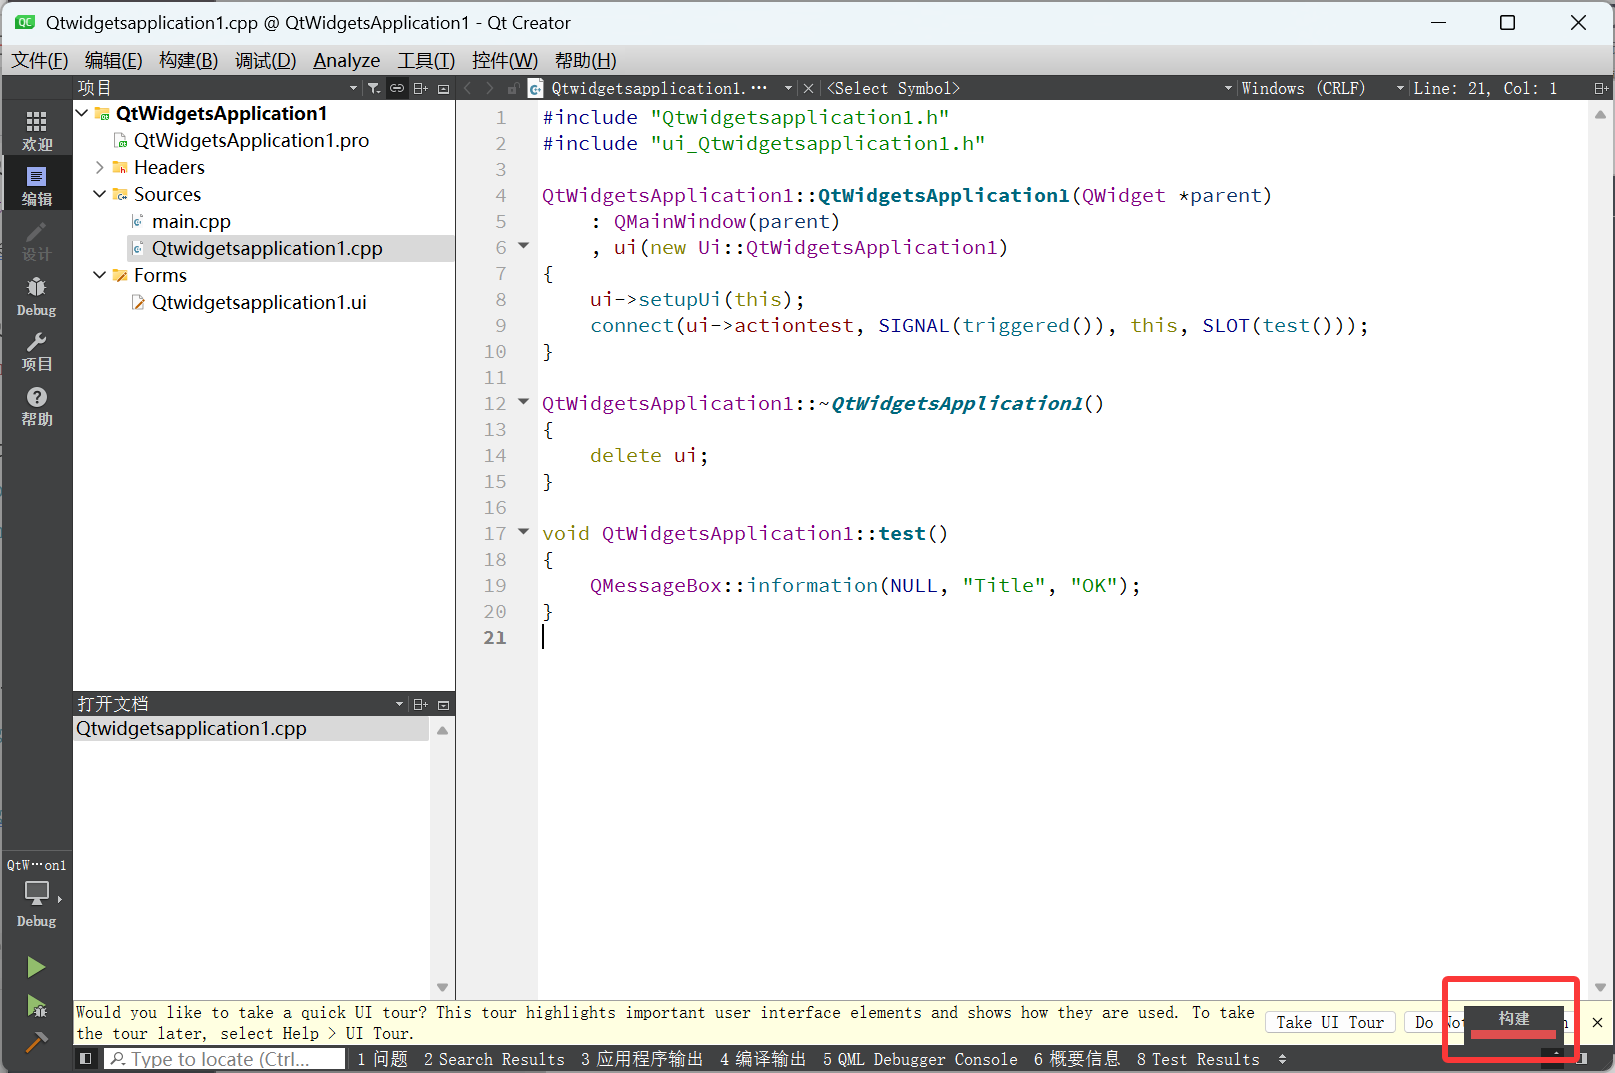Image resolution: width=1615 pixels, height=1073 pixels.
Task: Open the 欢迎 (Welcome) mode
Action: tap(37, 131)
